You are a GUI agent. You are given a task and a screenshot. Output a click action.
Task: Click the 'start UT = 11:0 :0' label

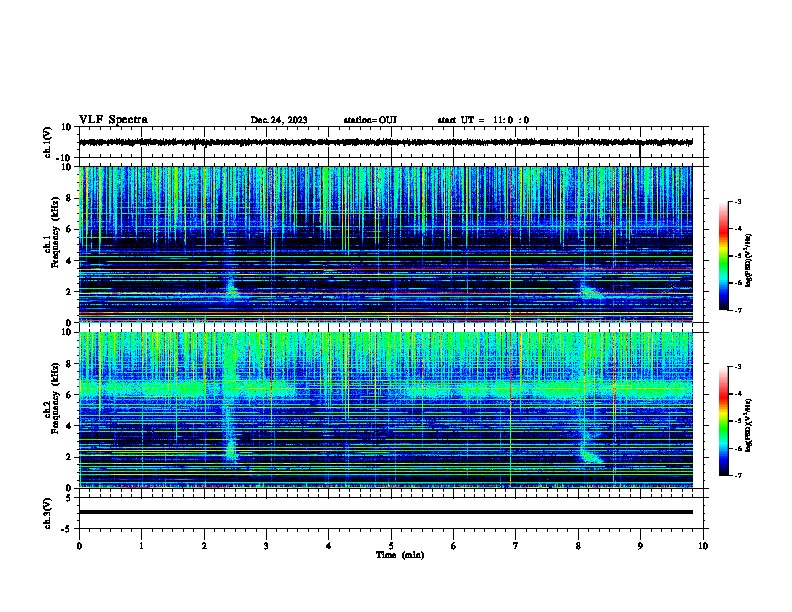pyautogui.click(x=483, y=120)
